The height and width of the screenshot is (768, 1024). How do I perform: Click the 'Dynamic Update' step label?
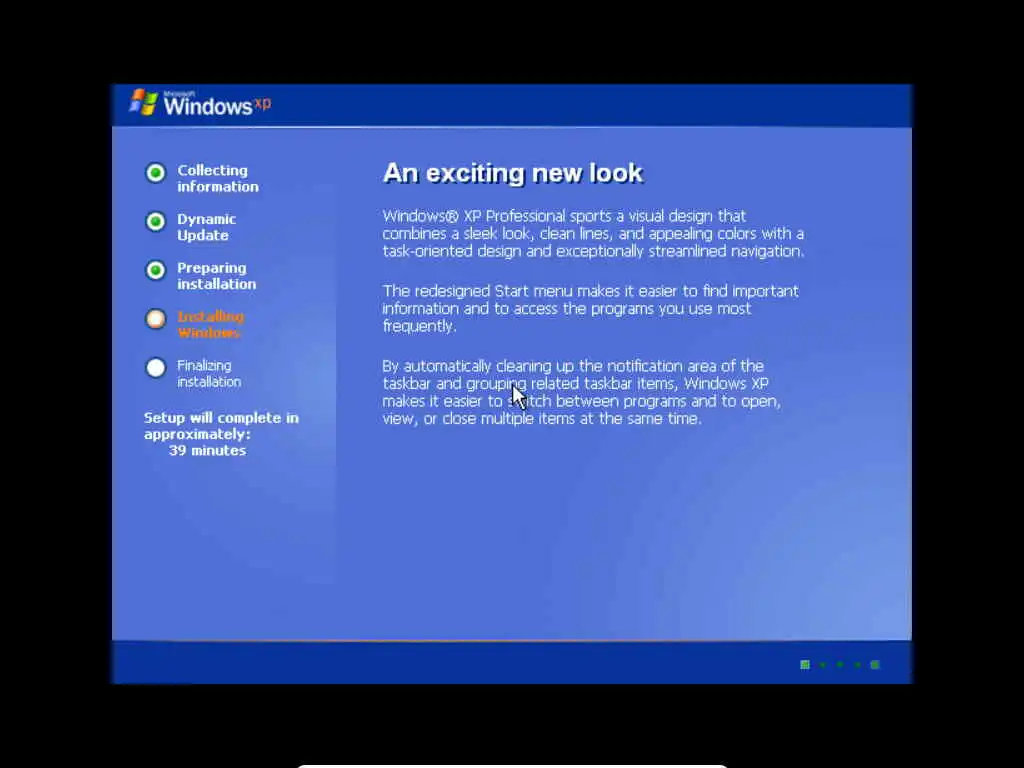(x=206, y=227)
